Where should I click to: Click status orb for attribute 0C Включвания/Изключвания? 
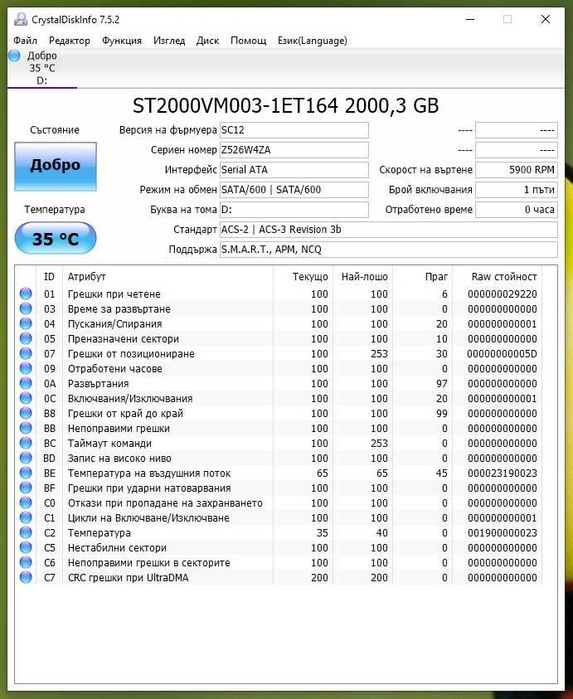coord(26,398)
